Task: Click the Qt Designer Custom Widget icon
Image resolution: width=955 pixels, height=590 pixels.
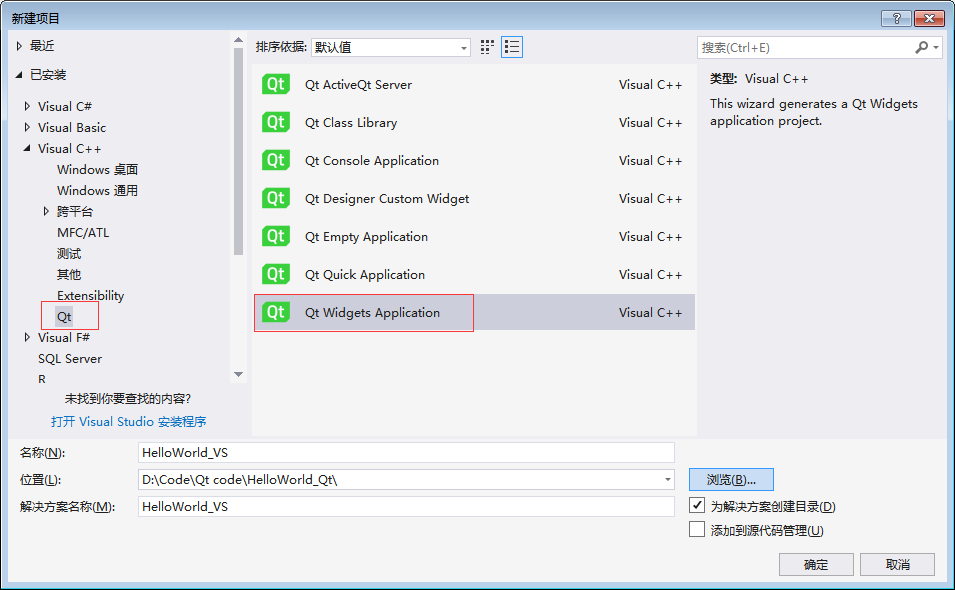Action: click(x=275, y=198)
